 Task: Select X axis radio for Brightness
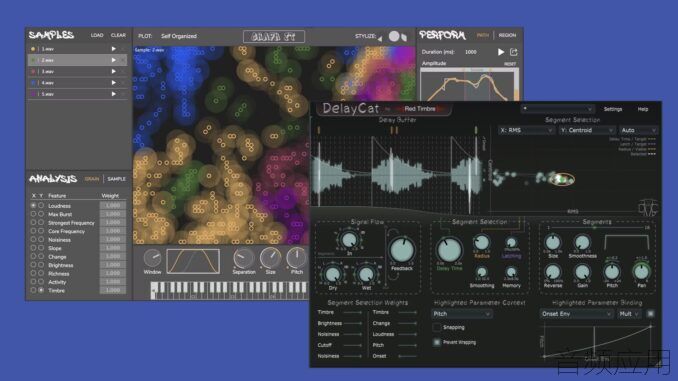click(33, 265)
